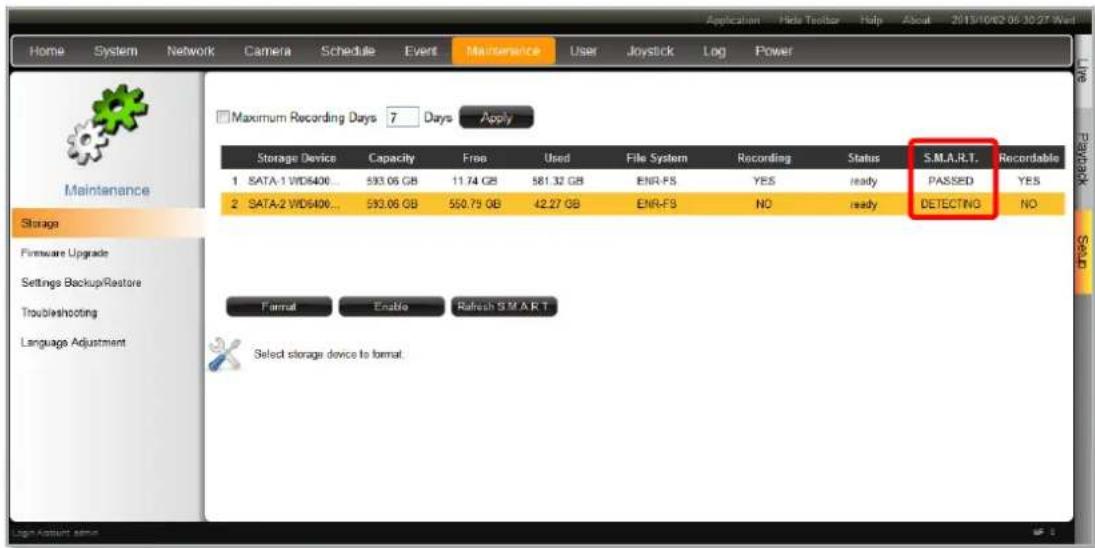Click the Storage Device column header
The image size is (1095, 548).
[296, 158]
